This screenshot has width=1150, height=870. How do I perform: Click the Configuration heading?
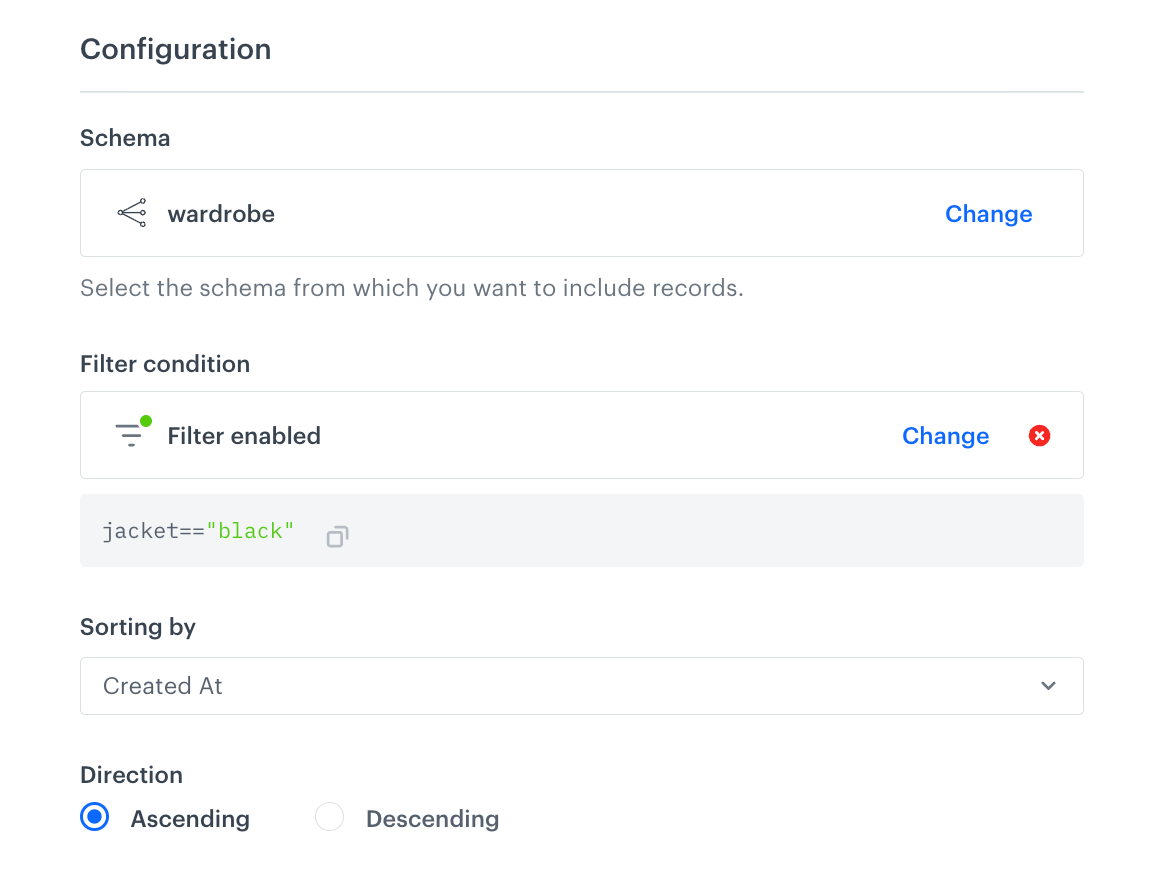175,48
